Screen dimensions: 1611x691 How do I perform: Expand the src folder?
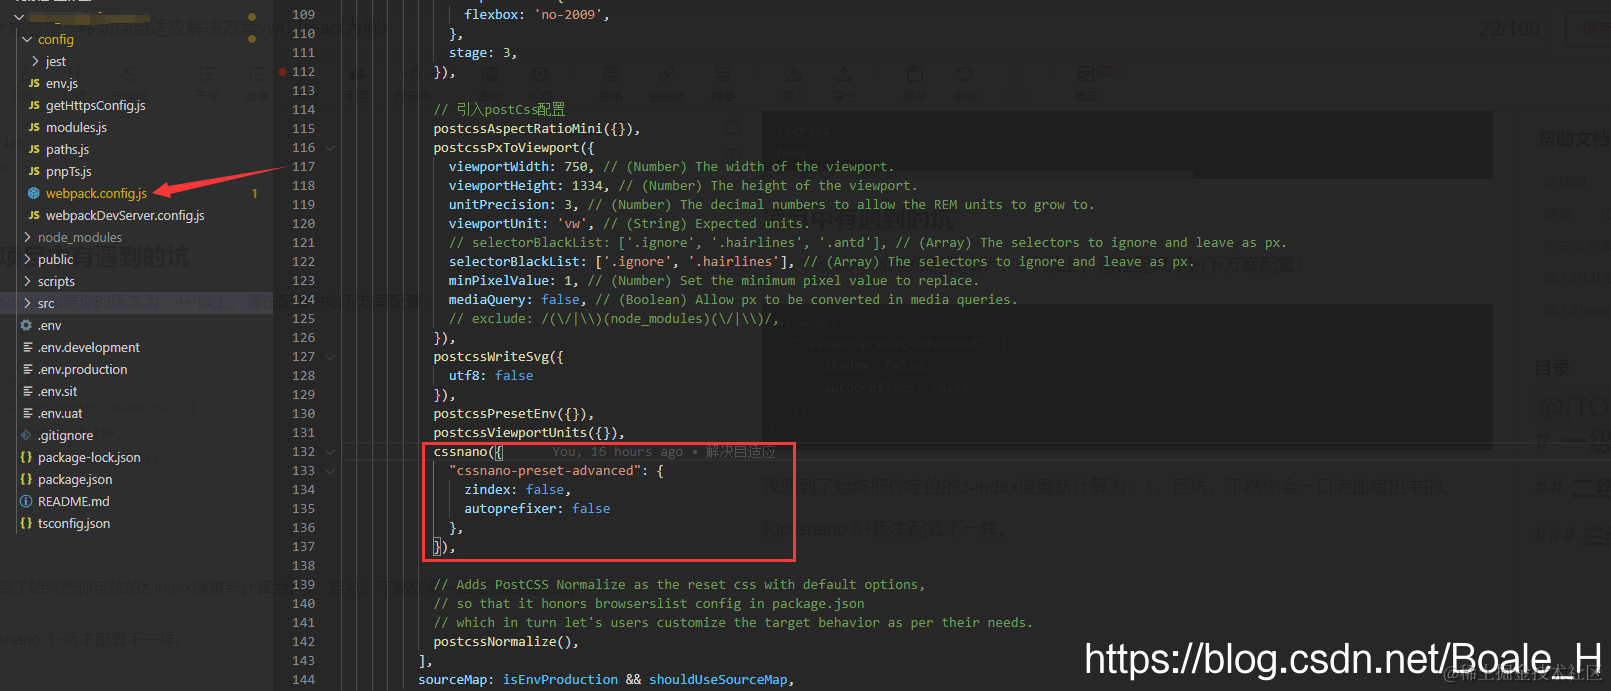click(27, 304)
